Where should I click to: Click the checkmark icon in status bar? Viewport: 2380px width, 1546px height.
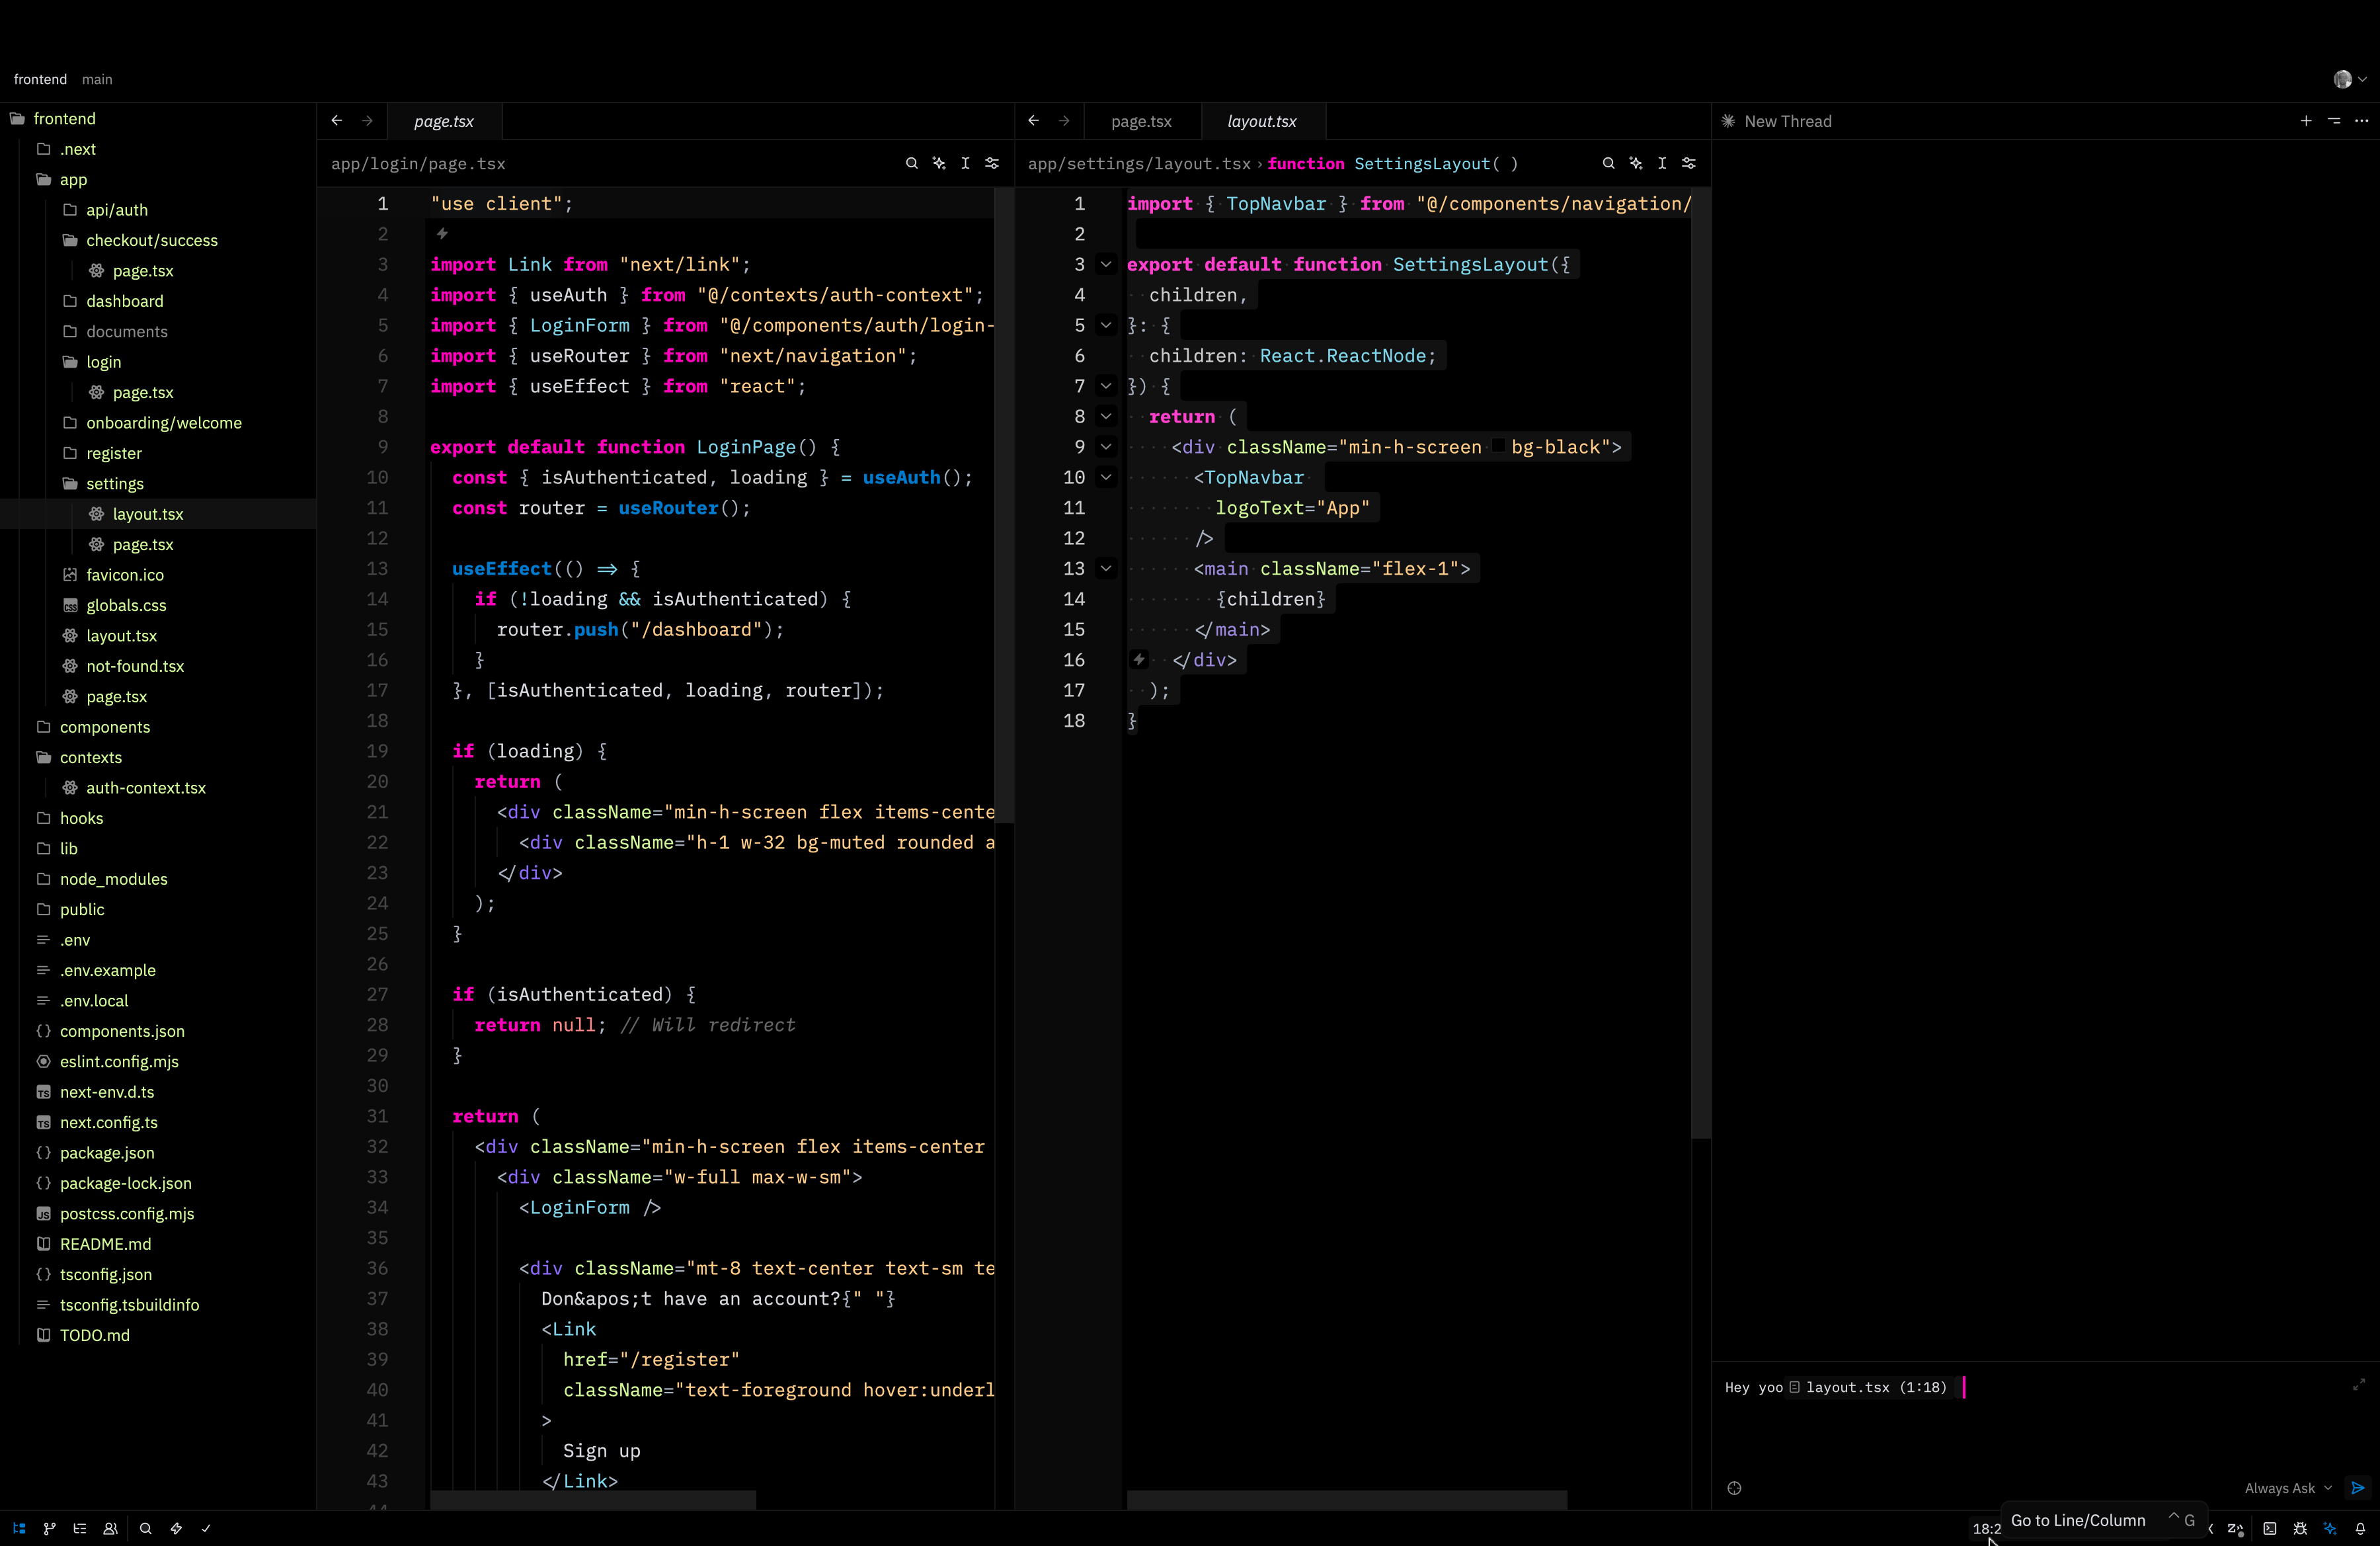(206, 1528)
